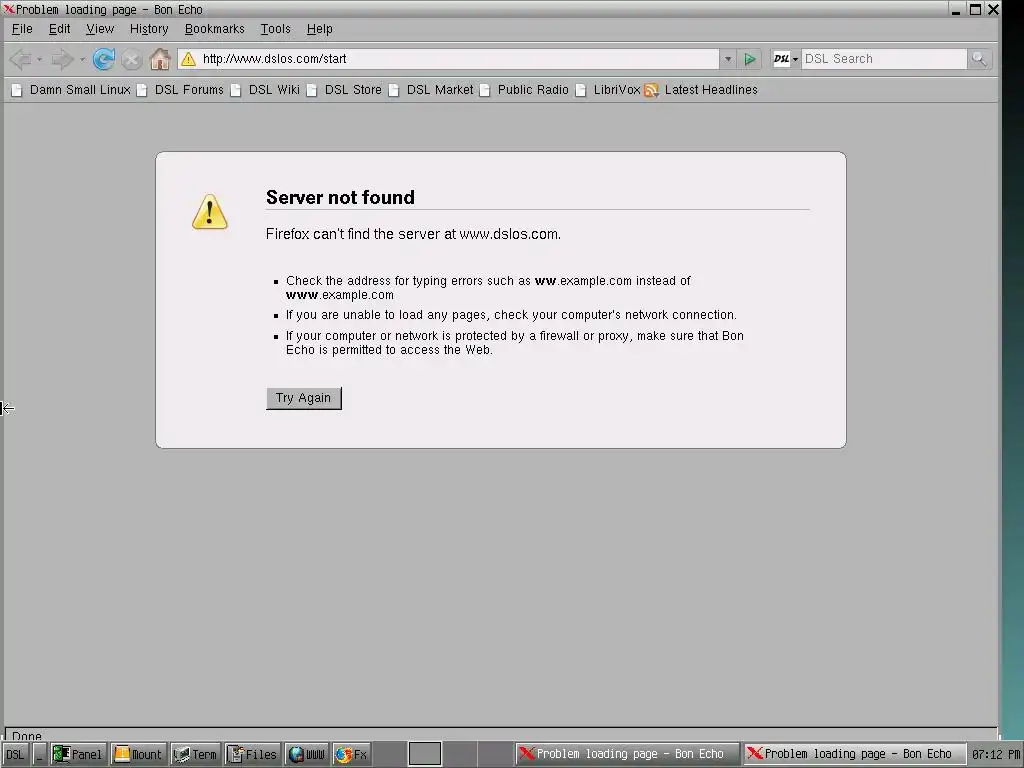Maximize the Bon Echo window
This screenshot has height=768, width=1024.
pyautogui.click(x=975, y=9)
